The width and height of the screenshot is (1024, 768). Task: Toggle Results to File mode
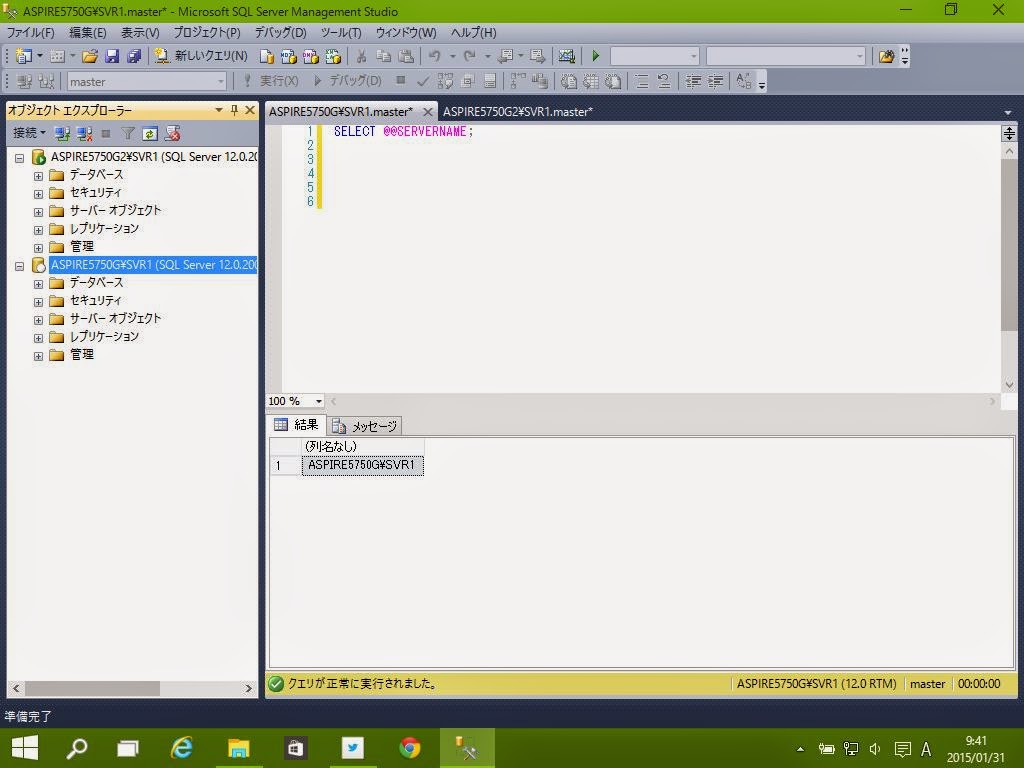613,81
